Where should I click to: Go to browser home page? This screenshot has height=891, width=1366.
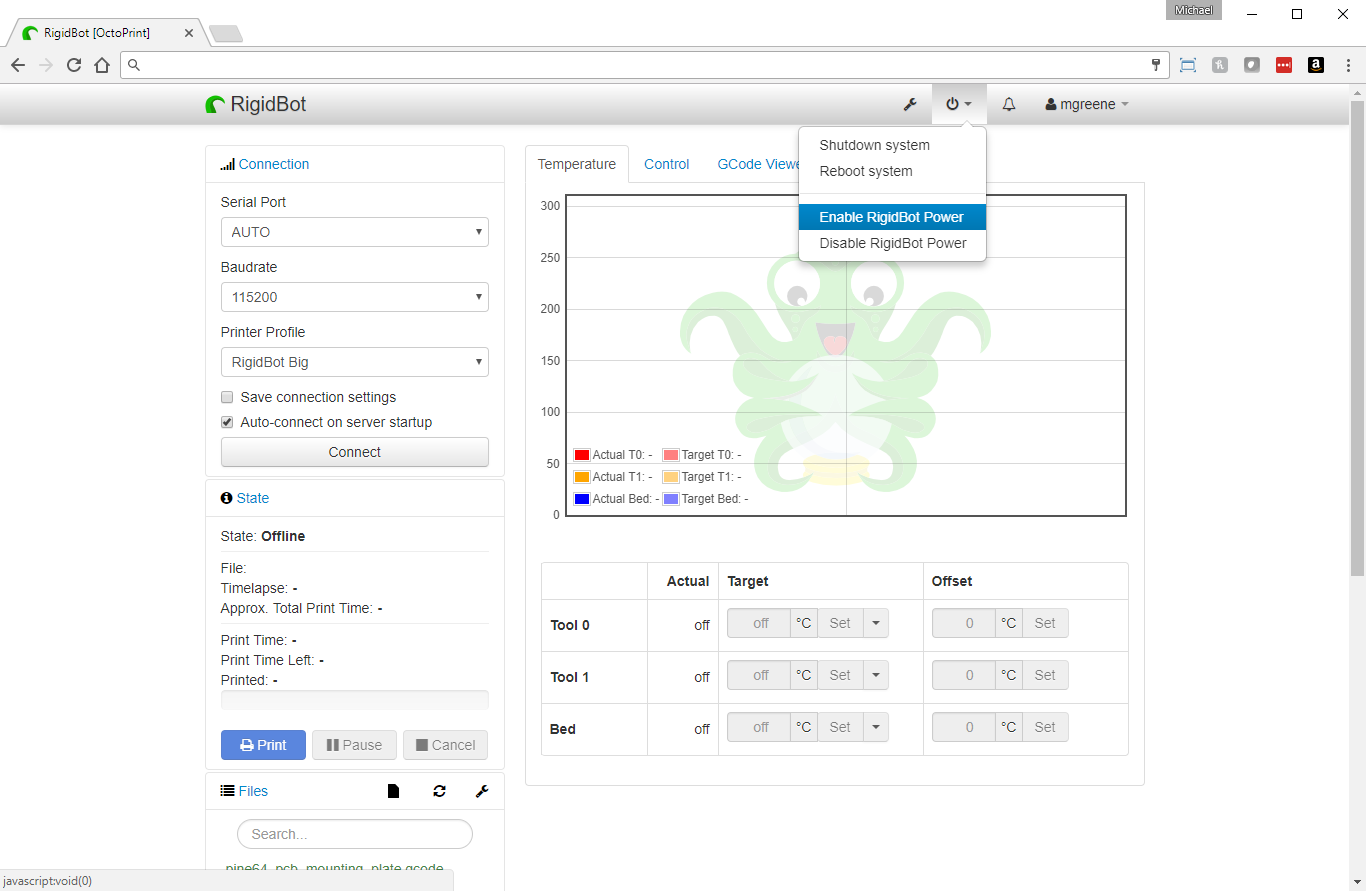pyautogui.click(x=102, y=65)
